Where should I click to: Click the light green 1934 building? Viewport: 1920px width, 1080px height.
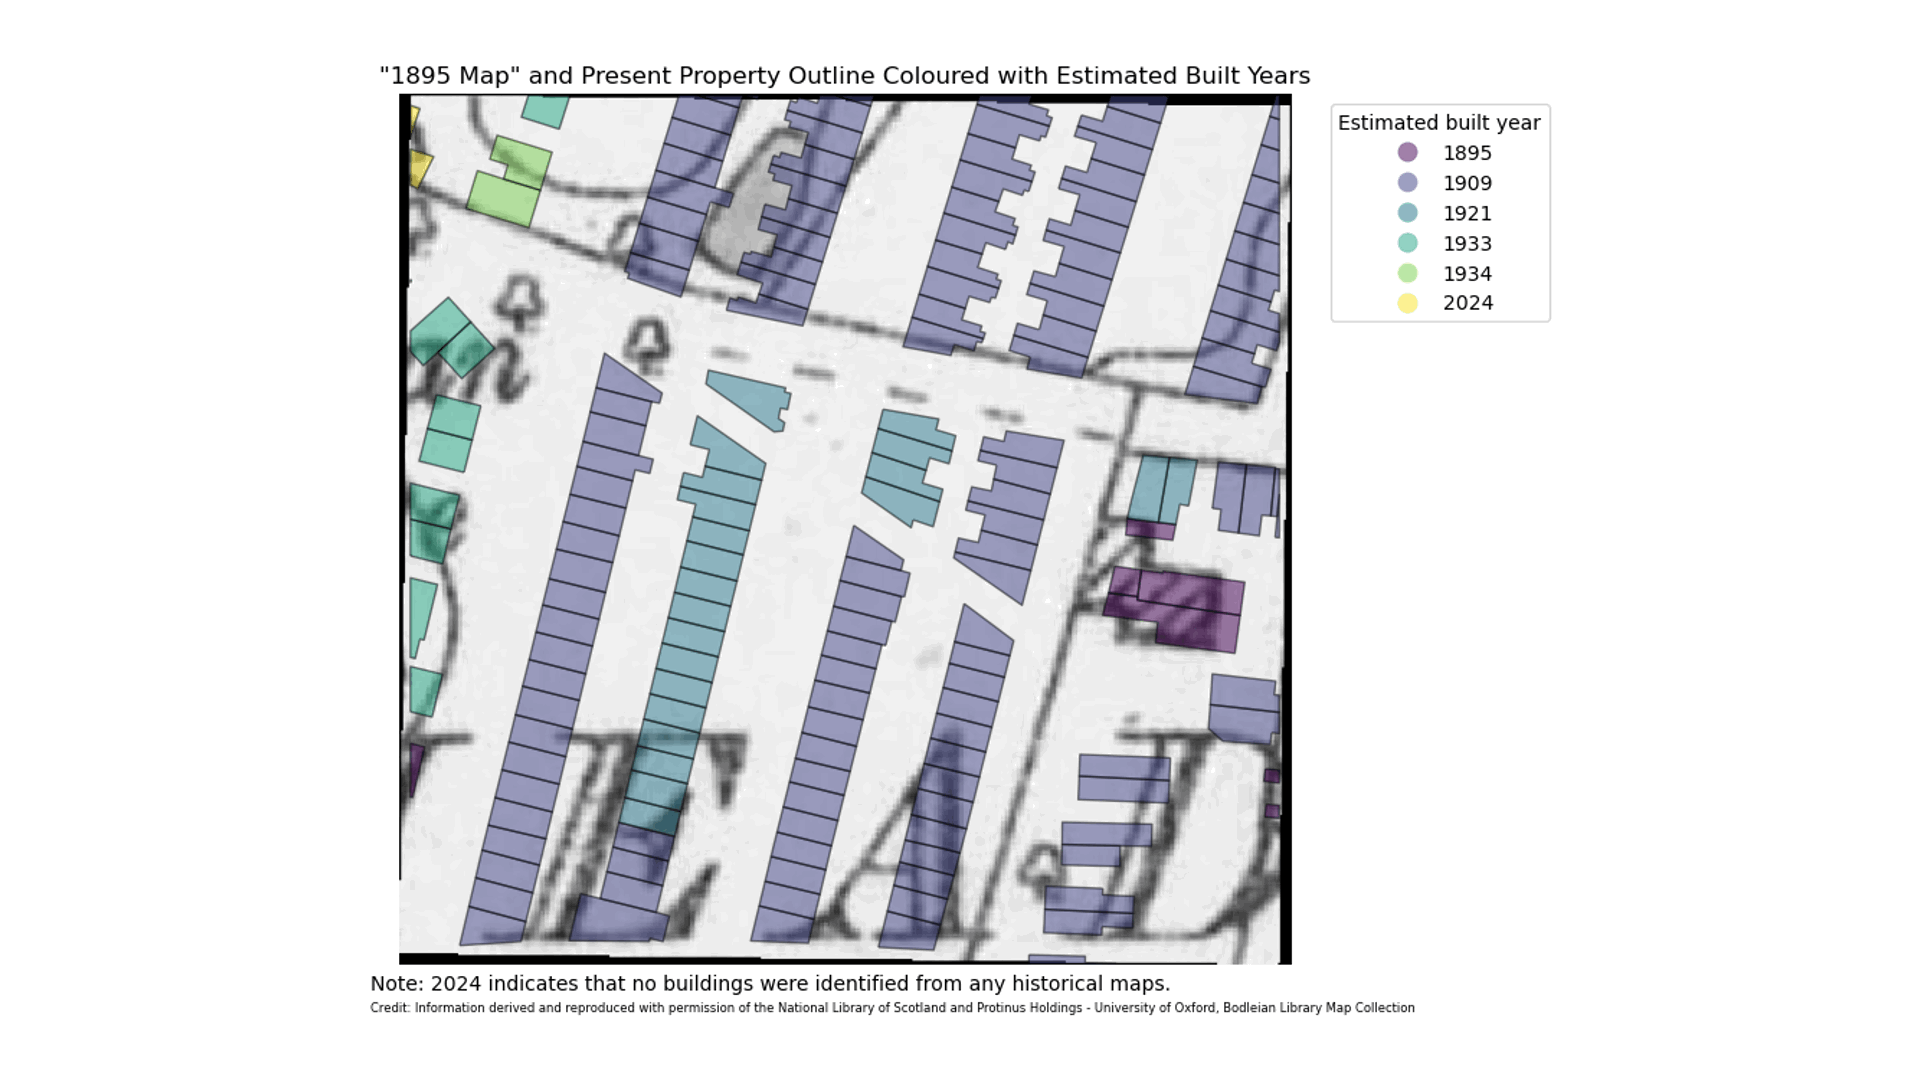510,183
